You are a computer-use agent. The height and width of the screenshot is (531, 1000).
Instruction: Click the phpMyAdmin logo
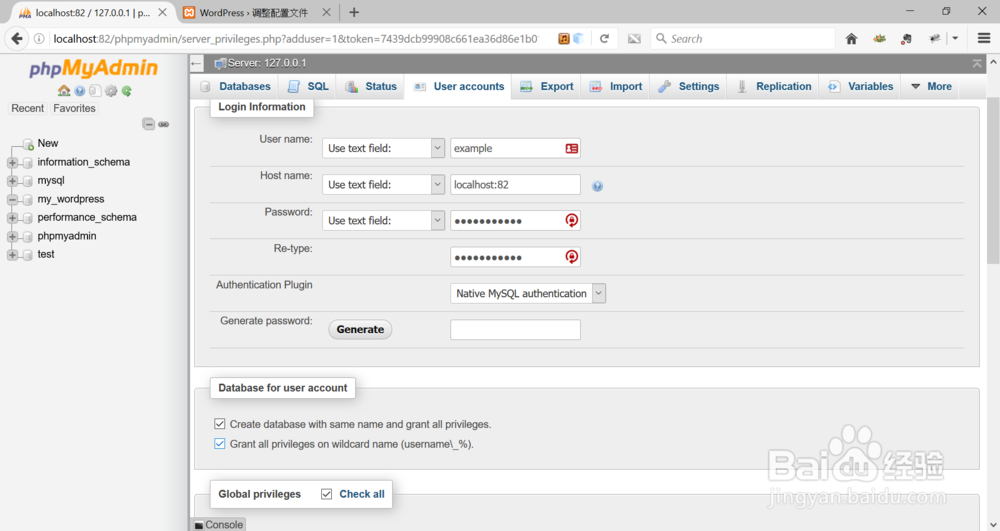point(93,68)
